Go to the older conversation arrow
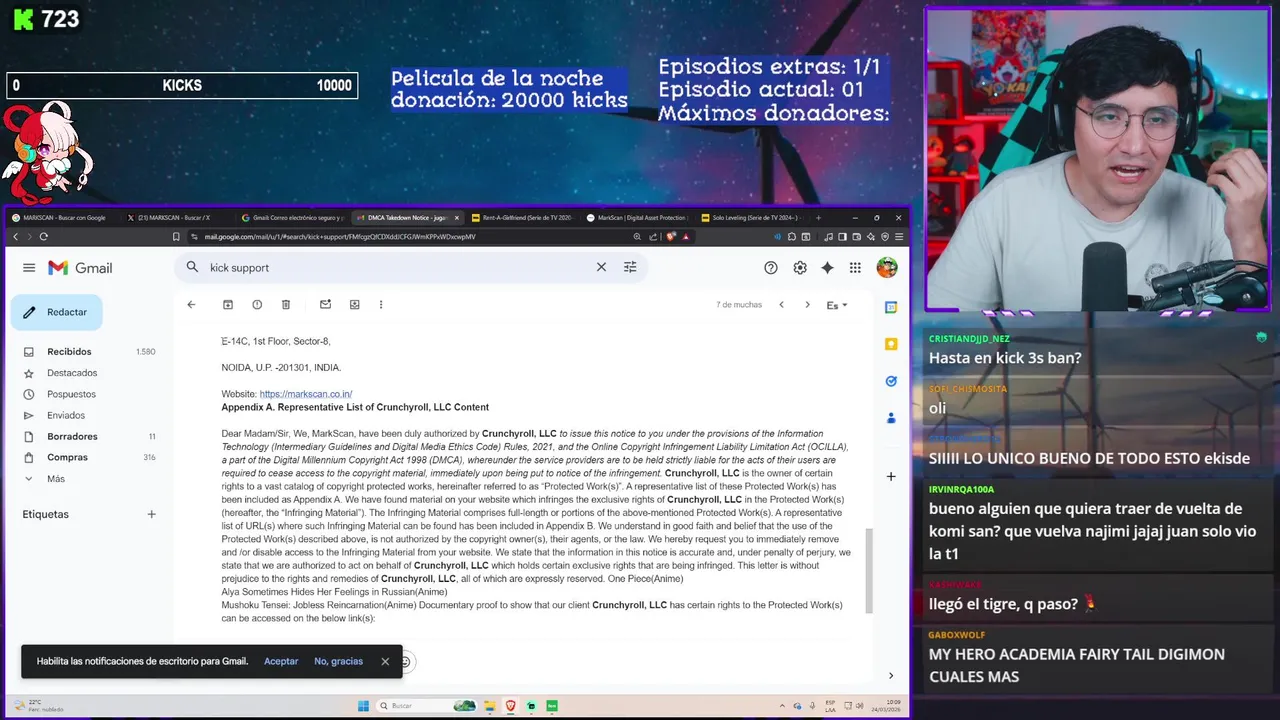Viewport: 1280px width, 720px height. tap(807, 305)
